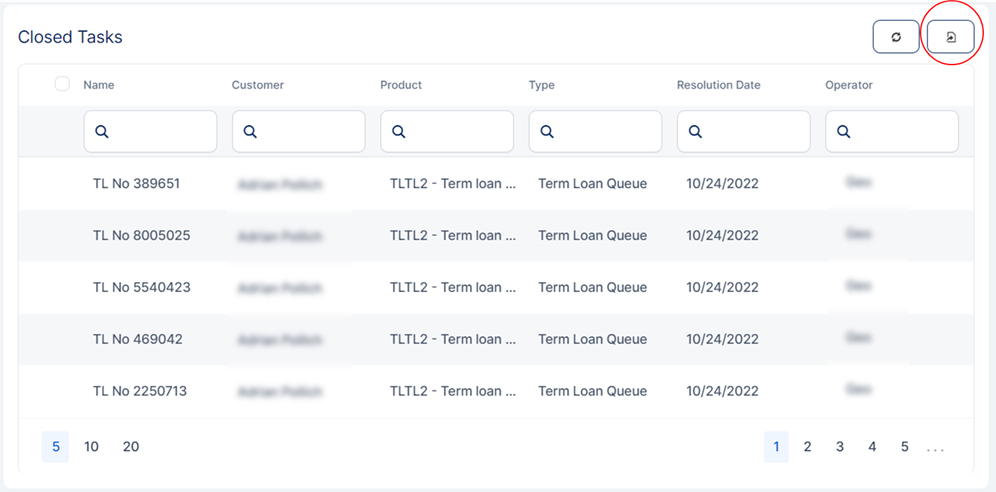Click the refresh icon button

(x=895, y=37)
